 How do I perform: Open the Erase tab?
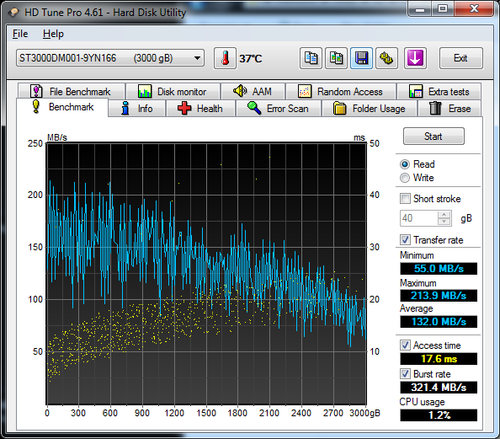[x=450, y=108]
